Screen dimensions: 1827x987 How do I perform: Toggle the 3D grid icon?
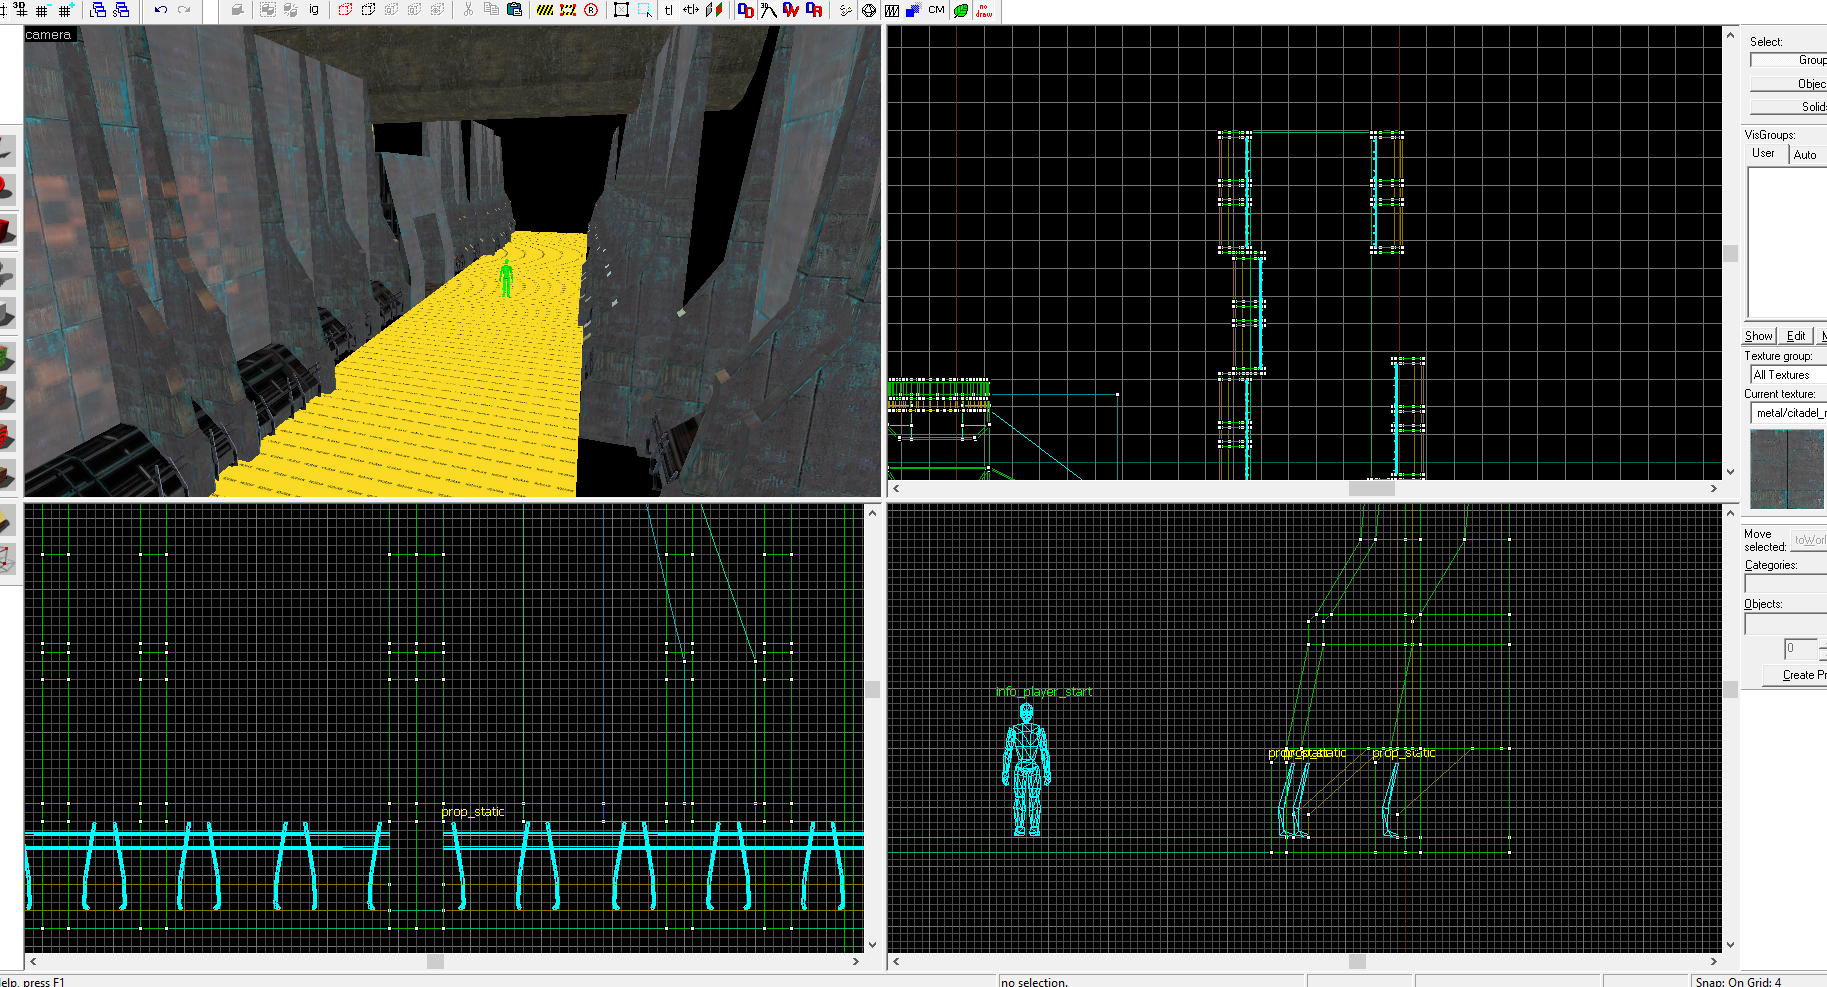tap(20, 10)
